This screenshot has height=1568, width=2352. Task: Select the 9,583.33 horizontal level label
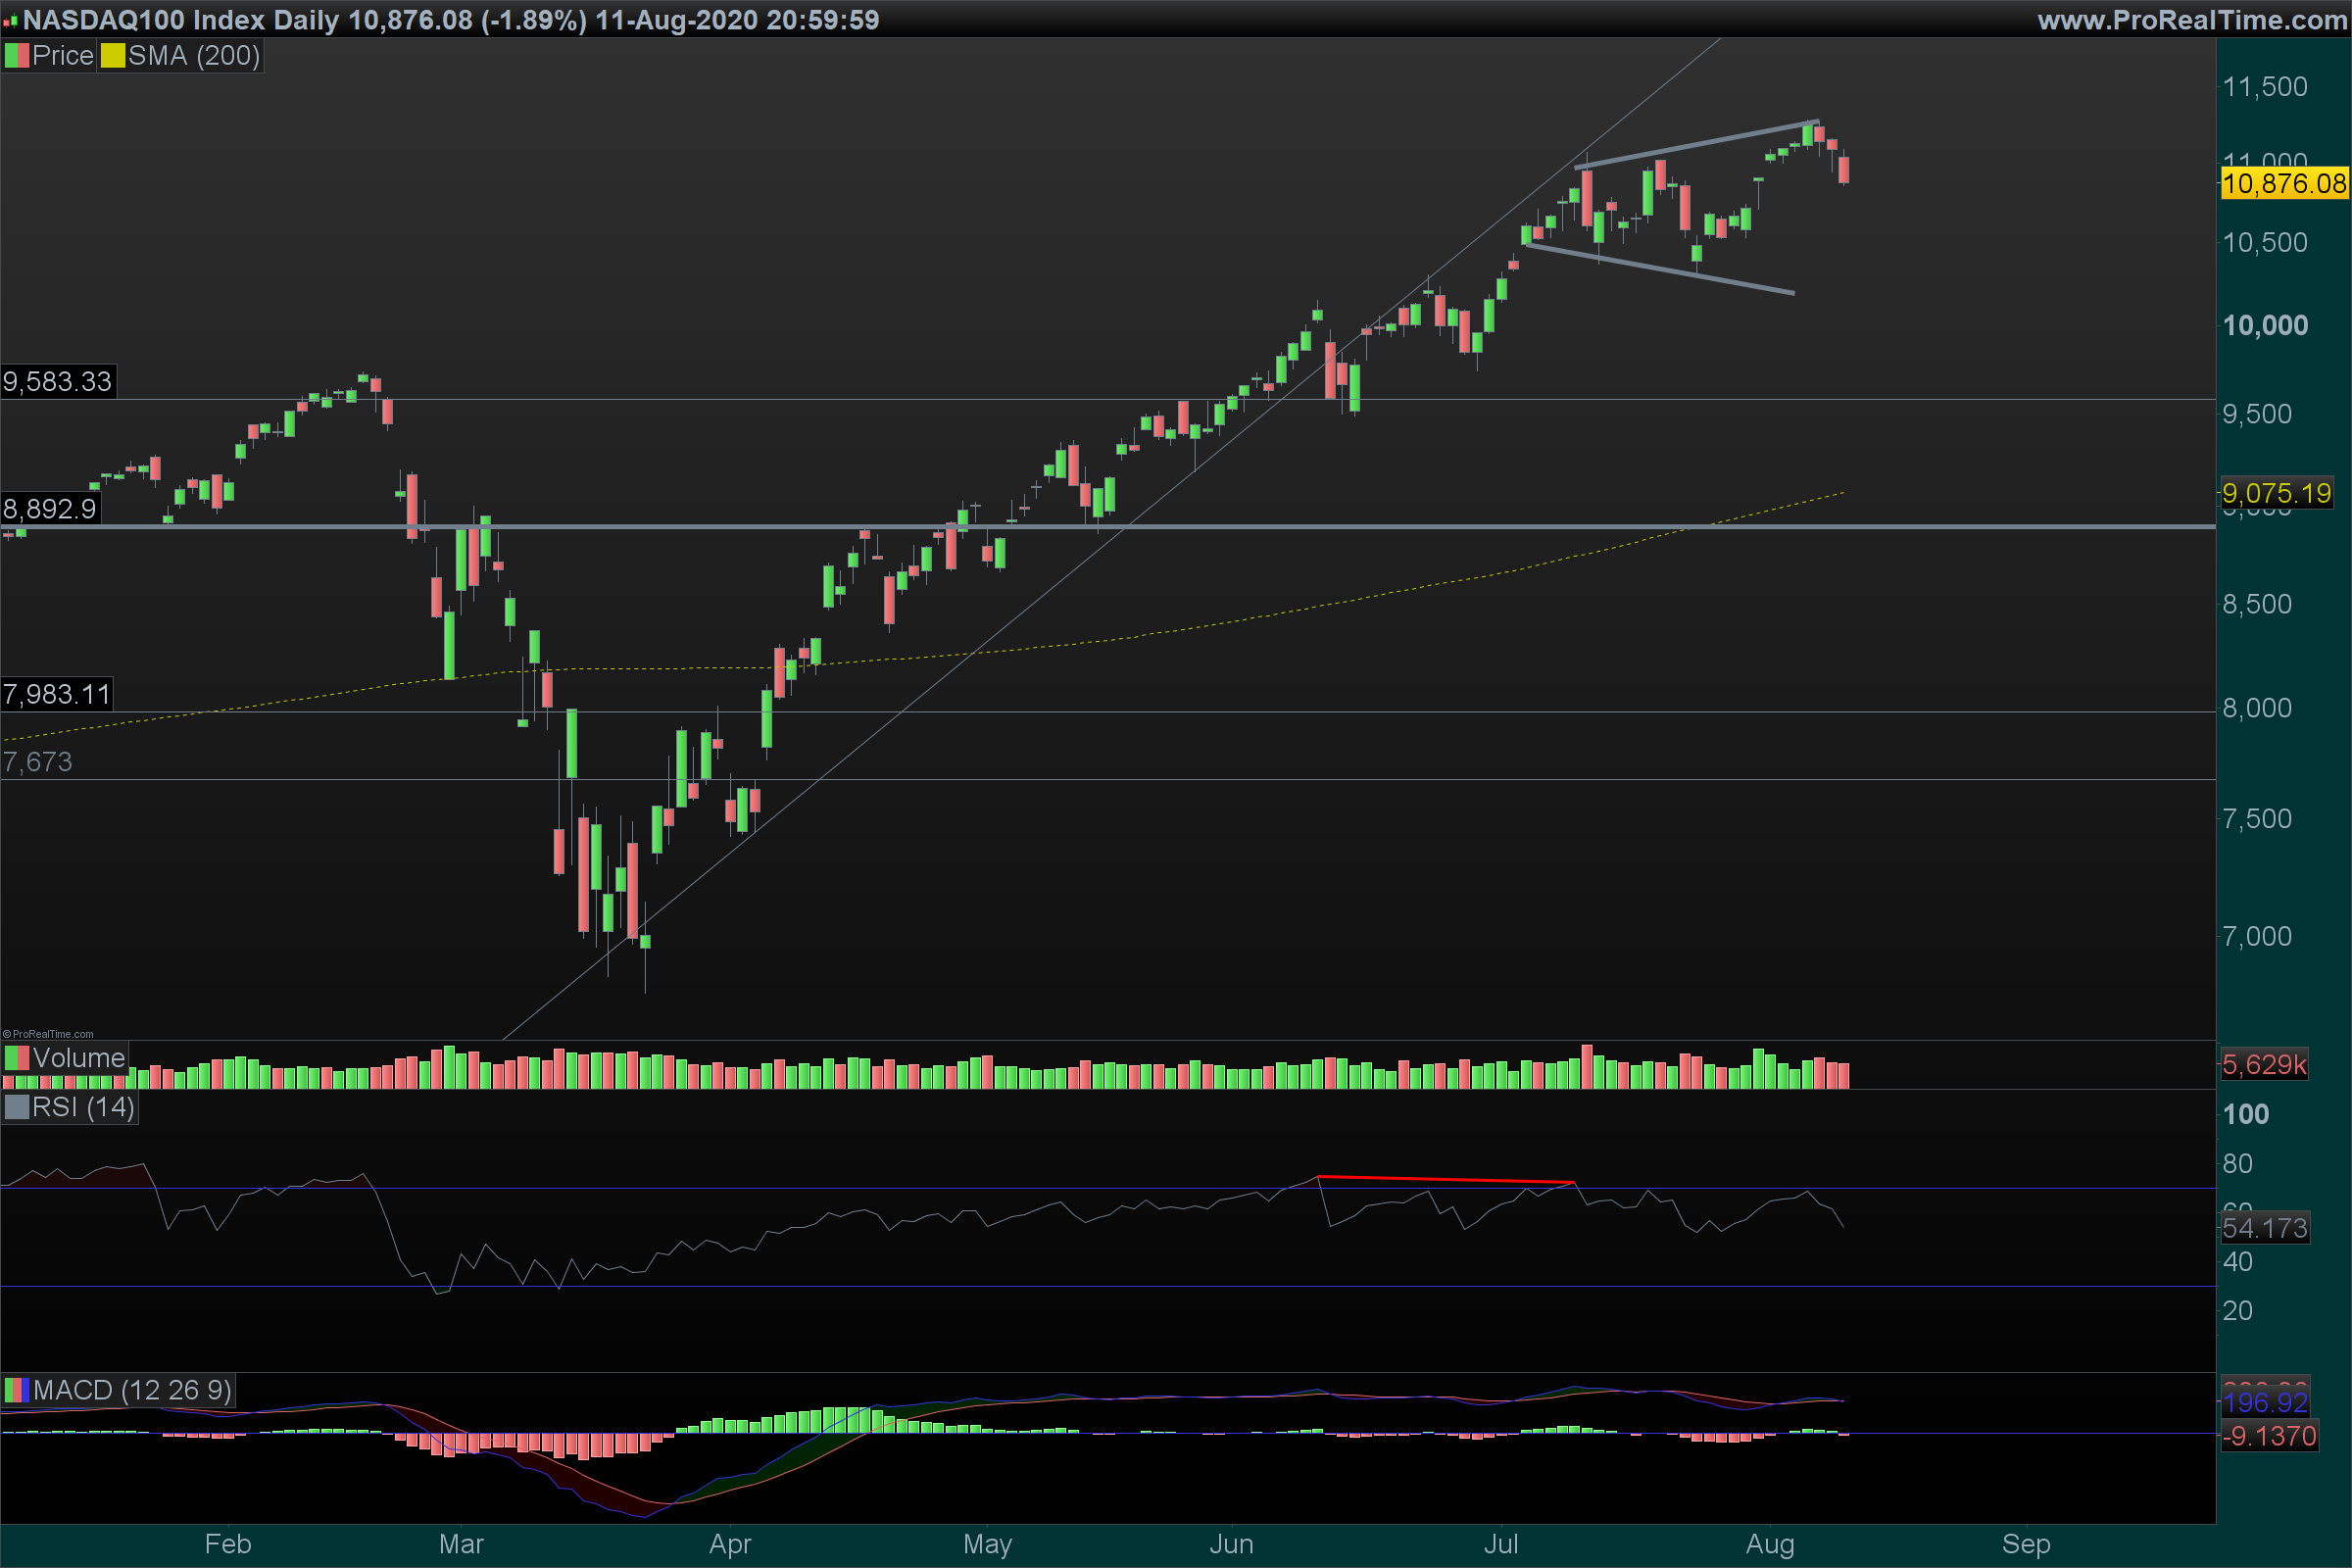(x=58, y=382)
